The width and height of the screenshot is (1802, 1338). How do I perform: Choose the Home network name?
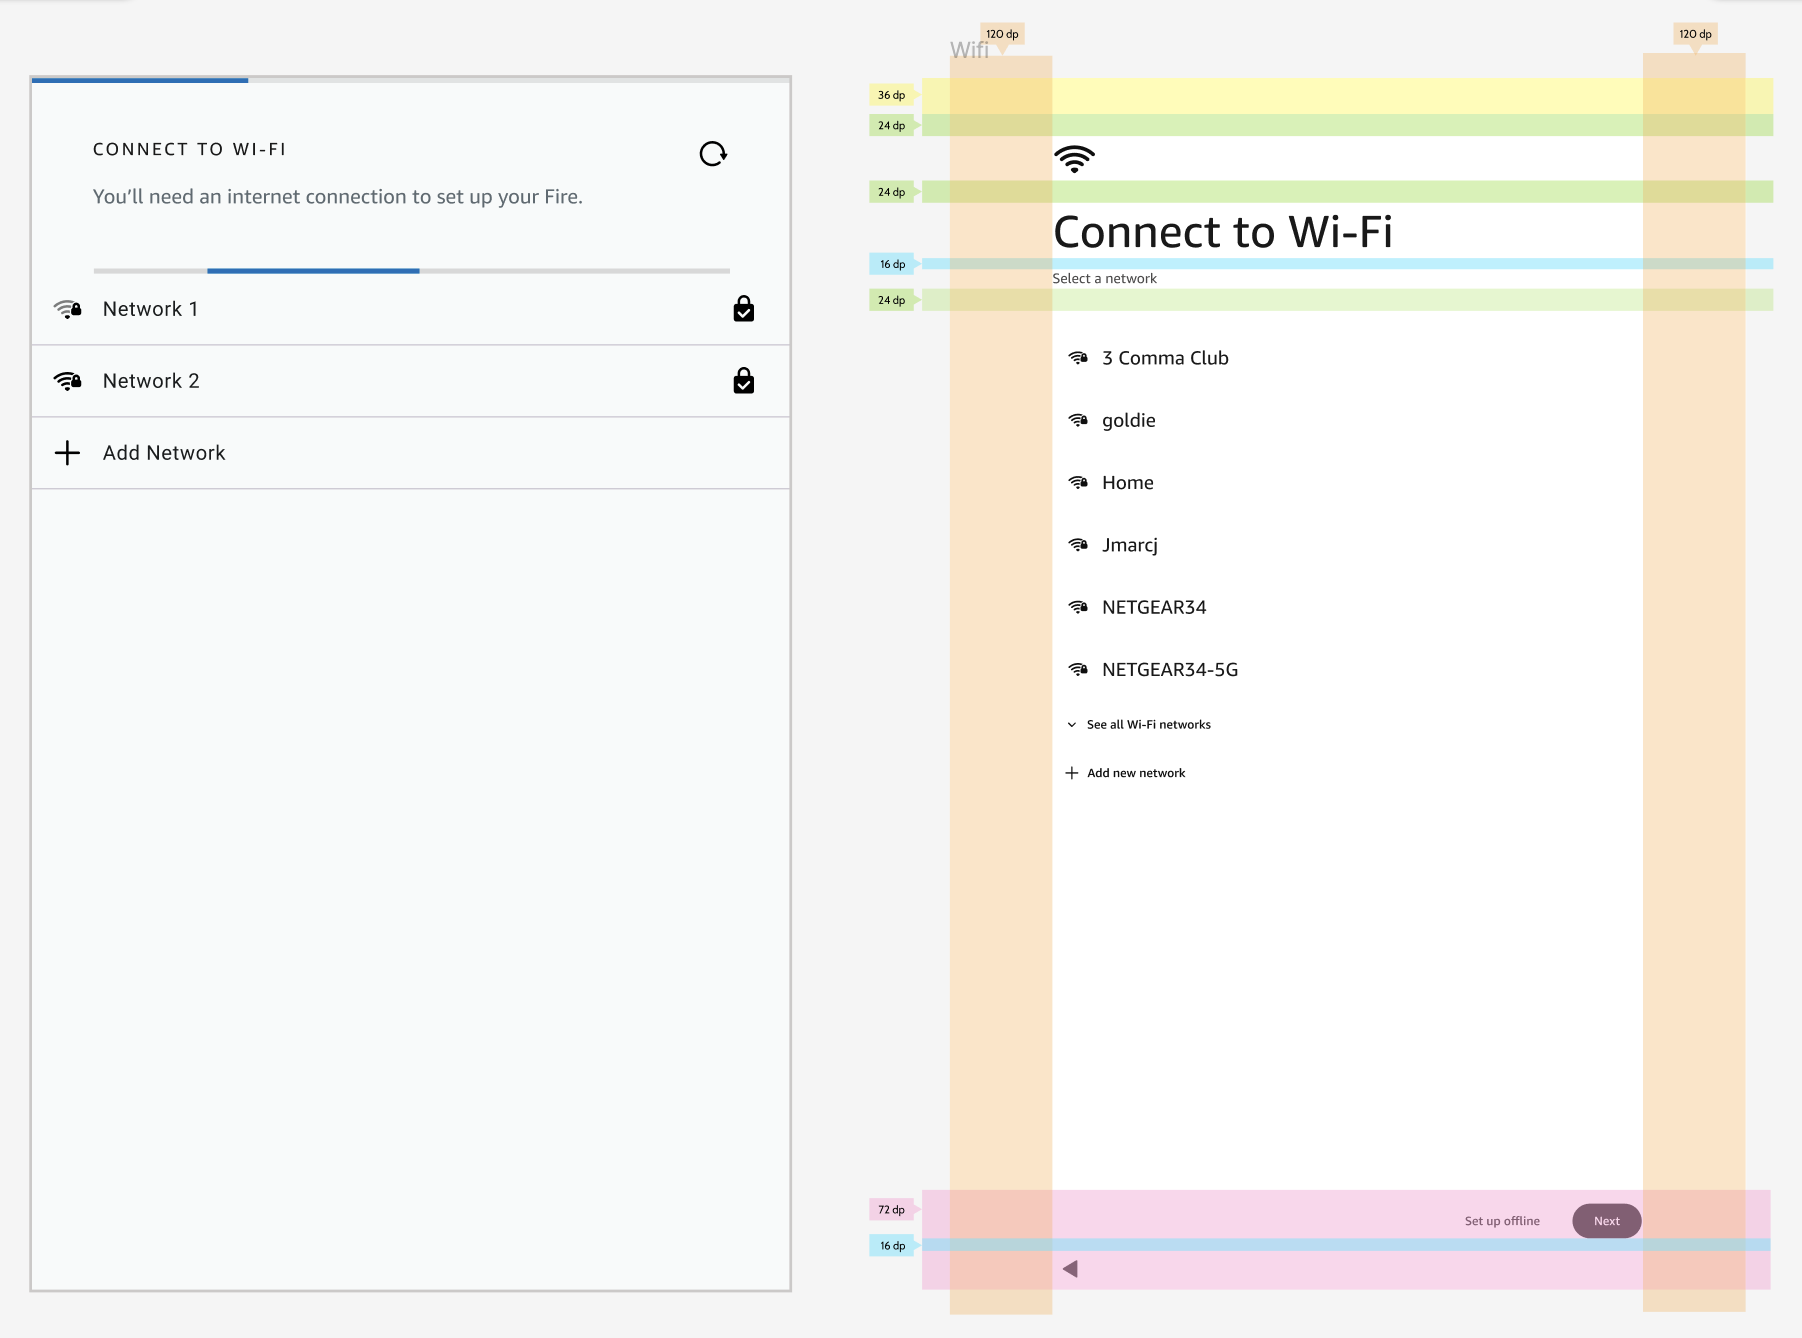point(1128,483)
